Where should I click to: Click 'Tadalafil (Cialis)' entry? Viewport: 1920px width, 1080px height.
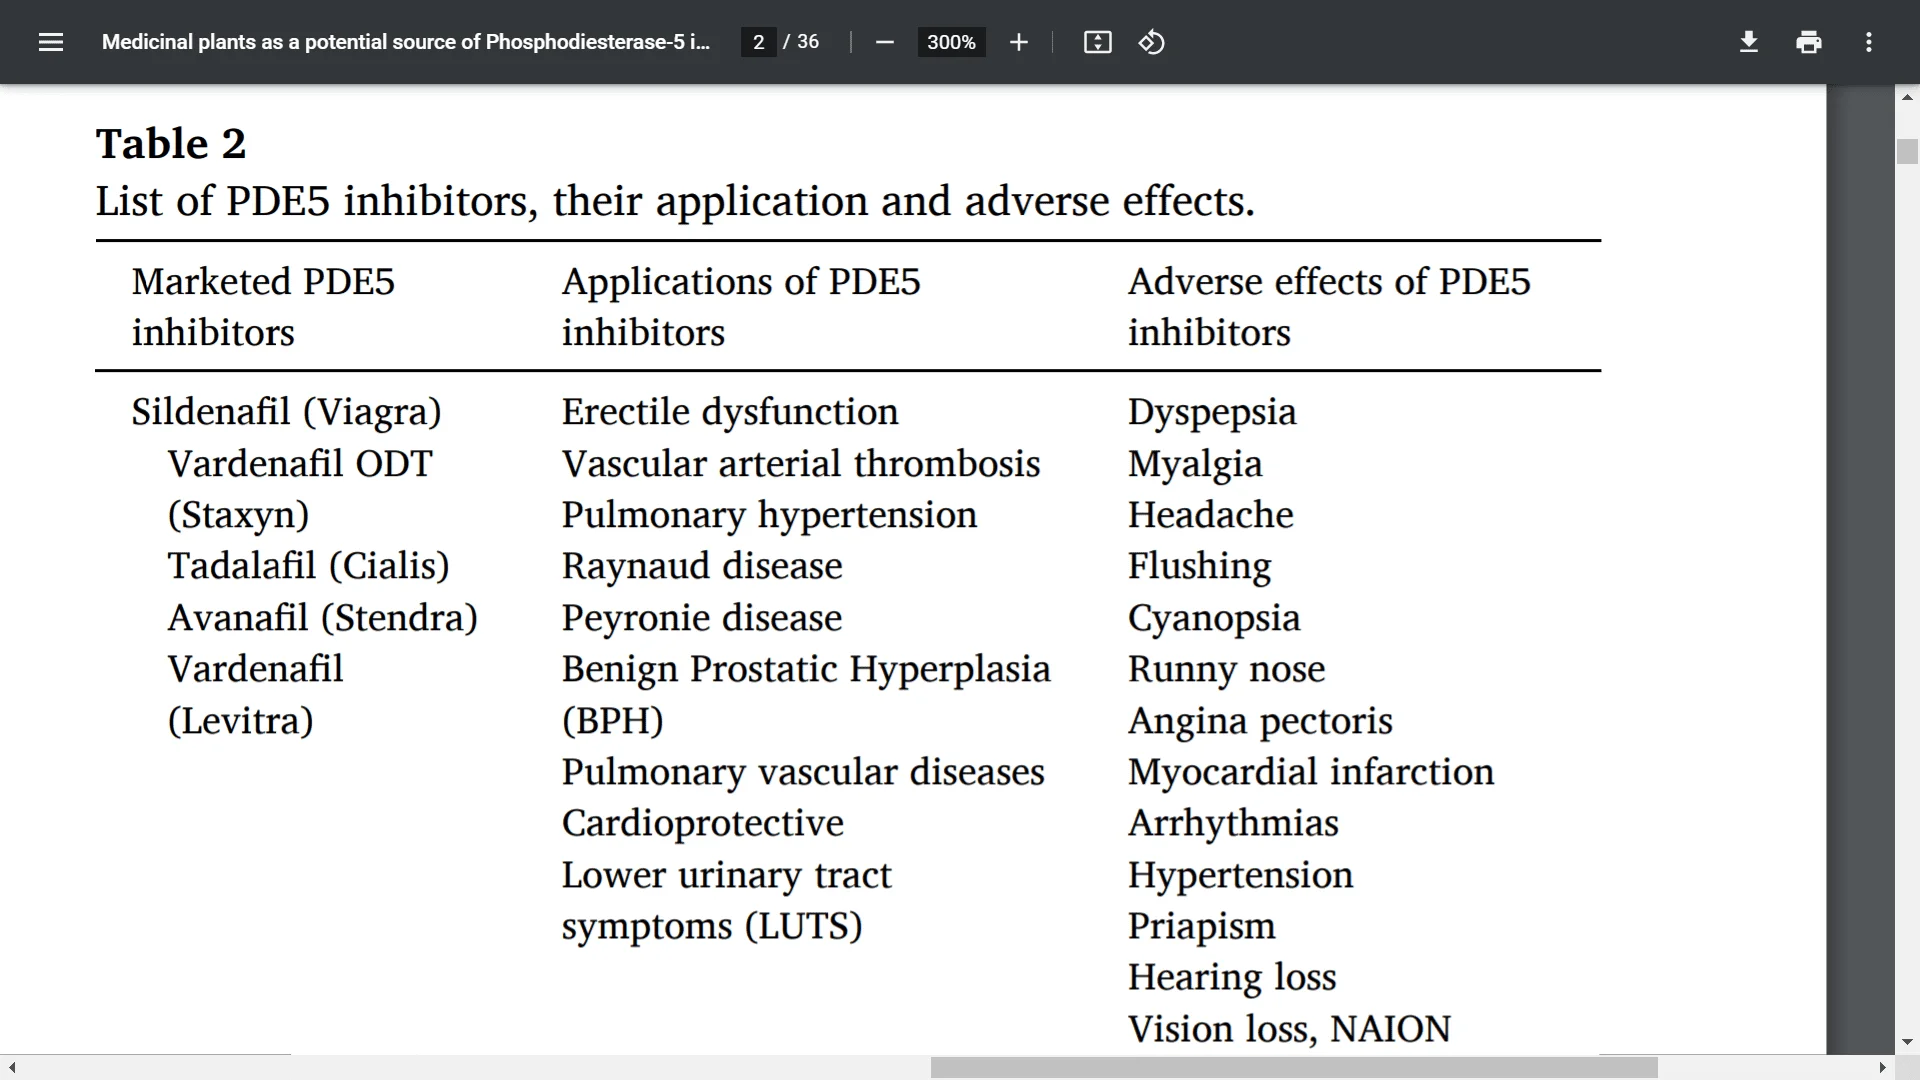pyautogui.click(x=308, y=566)
